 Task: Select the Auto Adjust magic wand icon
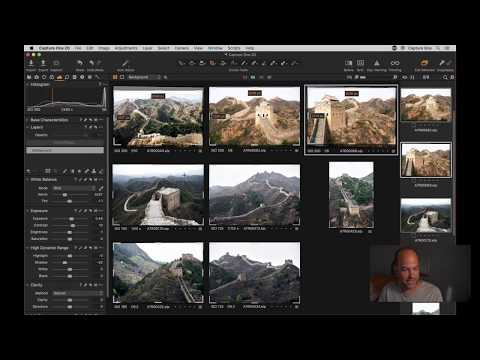pos(125,63)
